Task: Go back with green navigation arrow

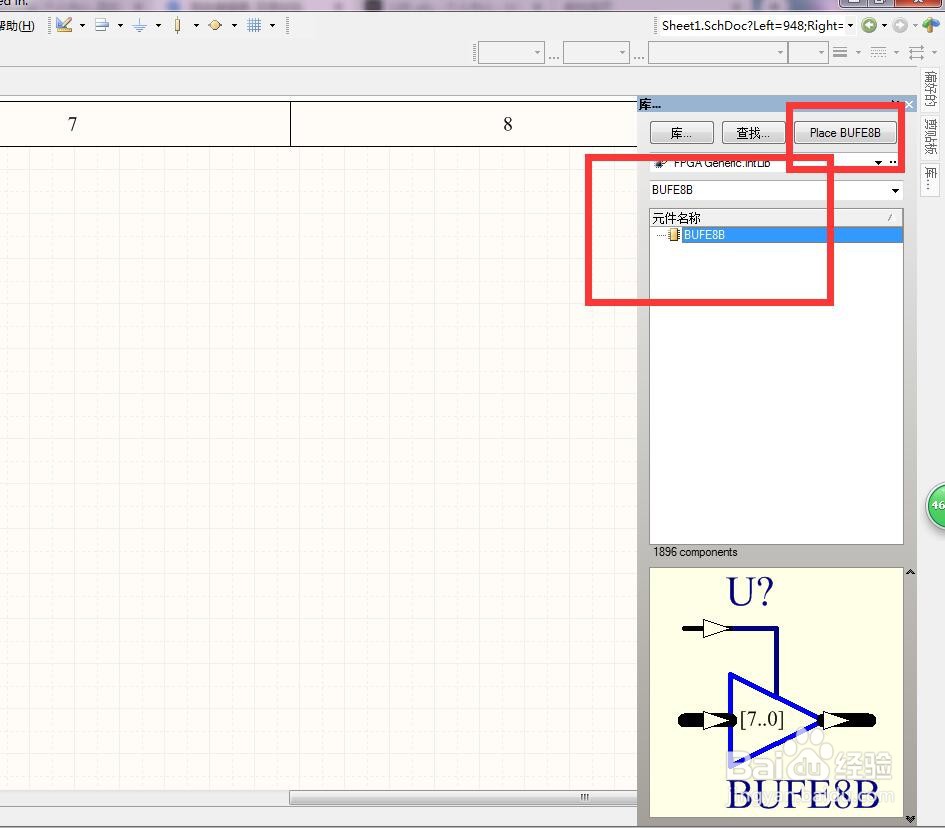Action: point(869,25)
